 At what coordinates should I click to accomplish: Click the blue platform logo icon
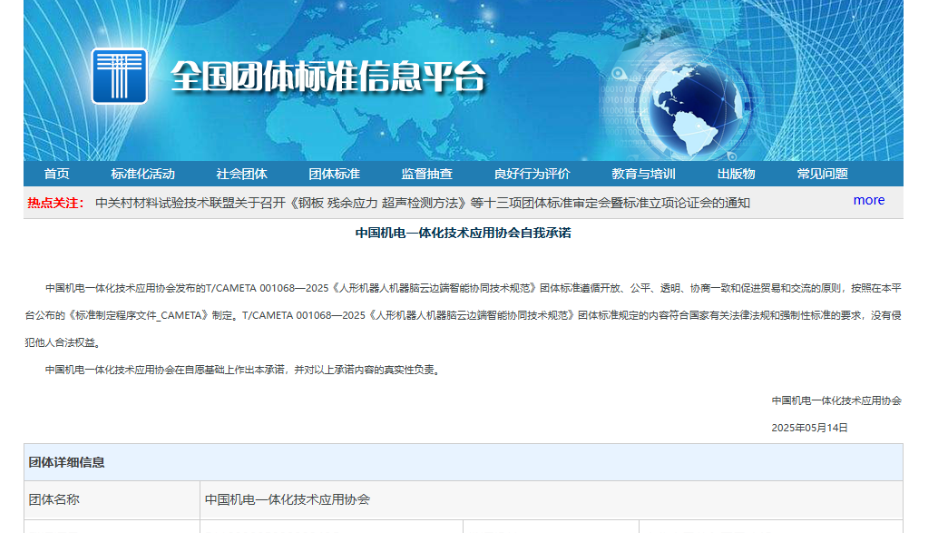(119, 76)
